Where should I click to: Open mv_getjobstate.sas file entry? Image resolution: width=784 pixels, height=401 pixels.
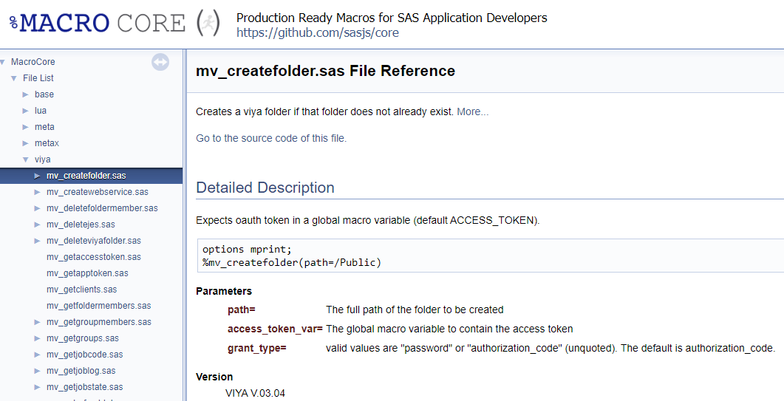[85, 386]
